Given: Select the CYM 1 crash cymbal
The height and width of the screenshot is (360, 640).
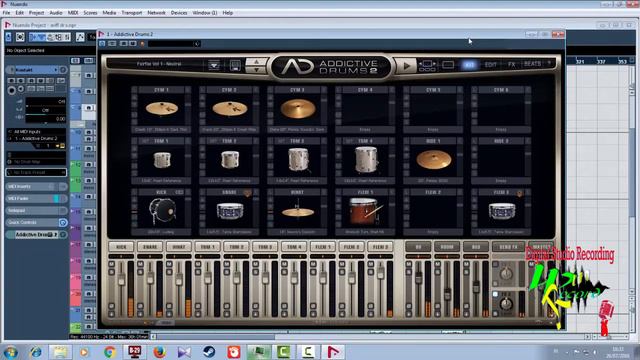Looking at the screenshot, I should 162,109.
